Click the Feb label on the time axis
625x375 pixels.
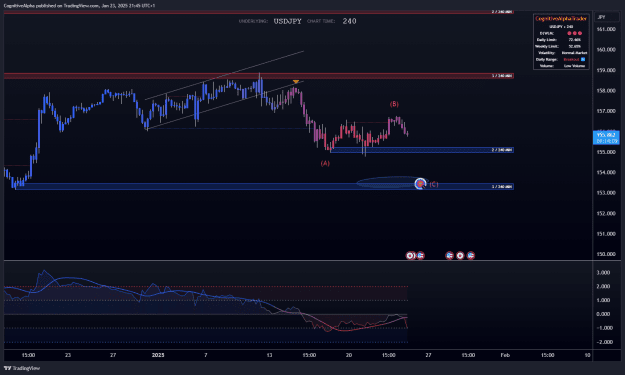(505, 355)
